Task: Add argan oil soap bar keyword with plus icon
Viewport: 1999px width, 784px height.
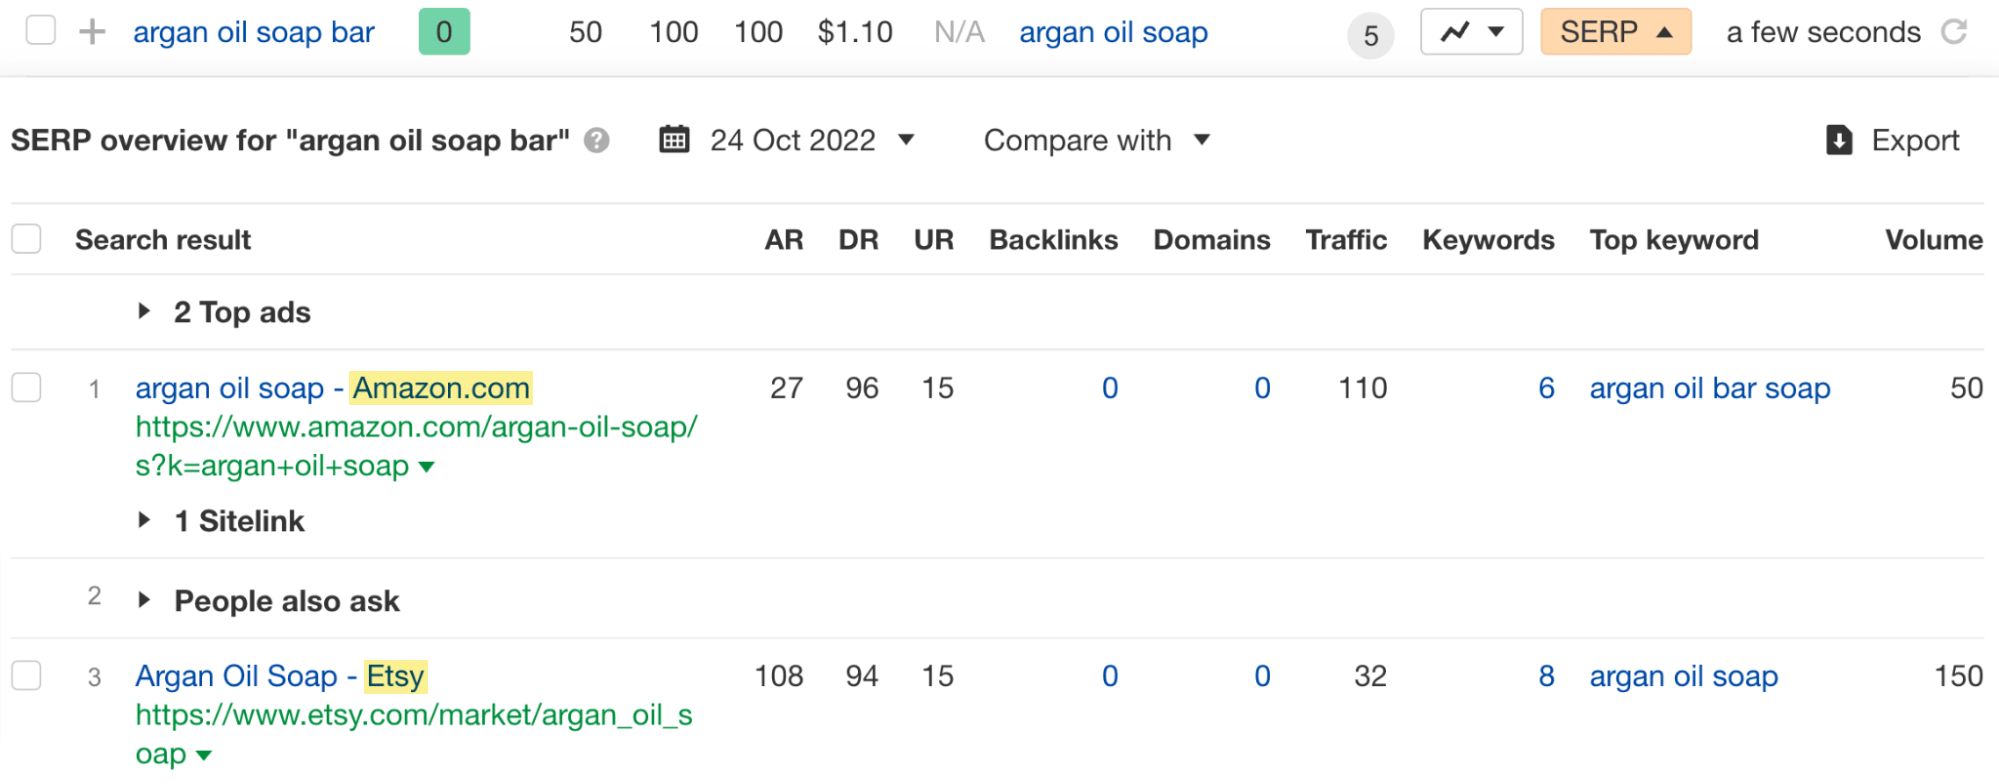Action: pyautogui.click(x=92, y=32)
